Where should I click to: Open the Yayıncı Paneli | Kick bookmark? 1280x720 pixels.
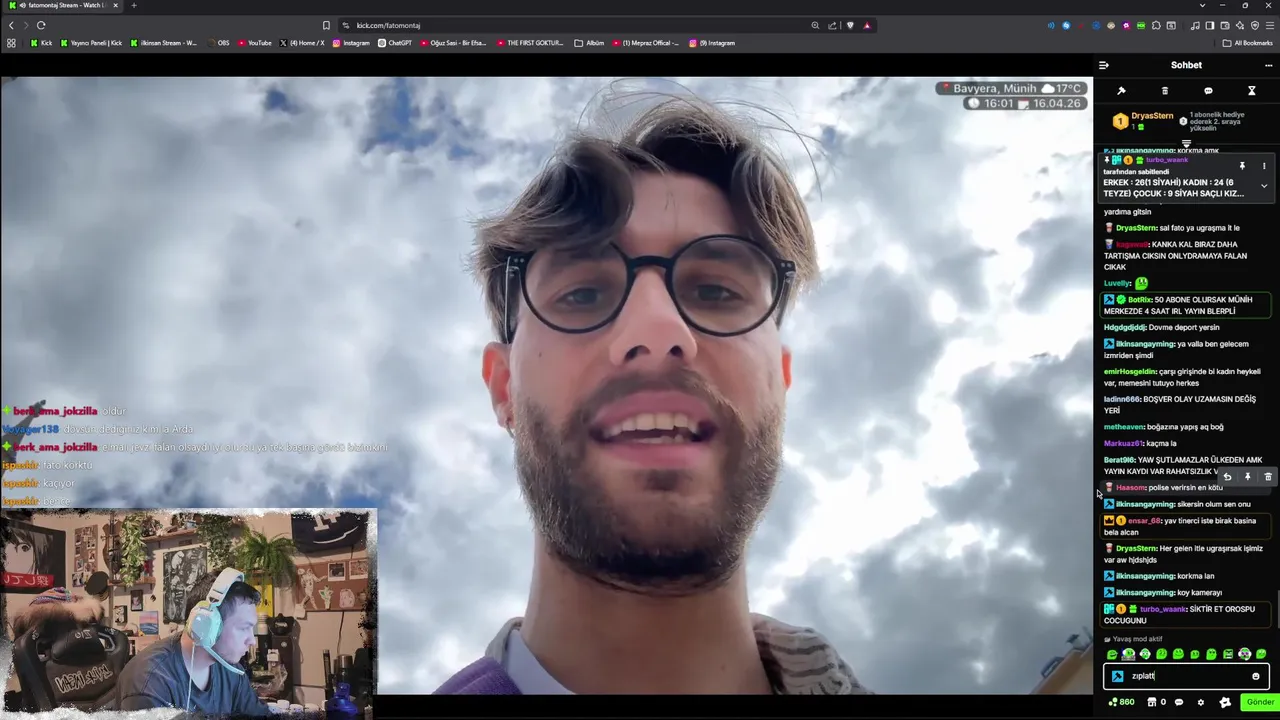91,43
